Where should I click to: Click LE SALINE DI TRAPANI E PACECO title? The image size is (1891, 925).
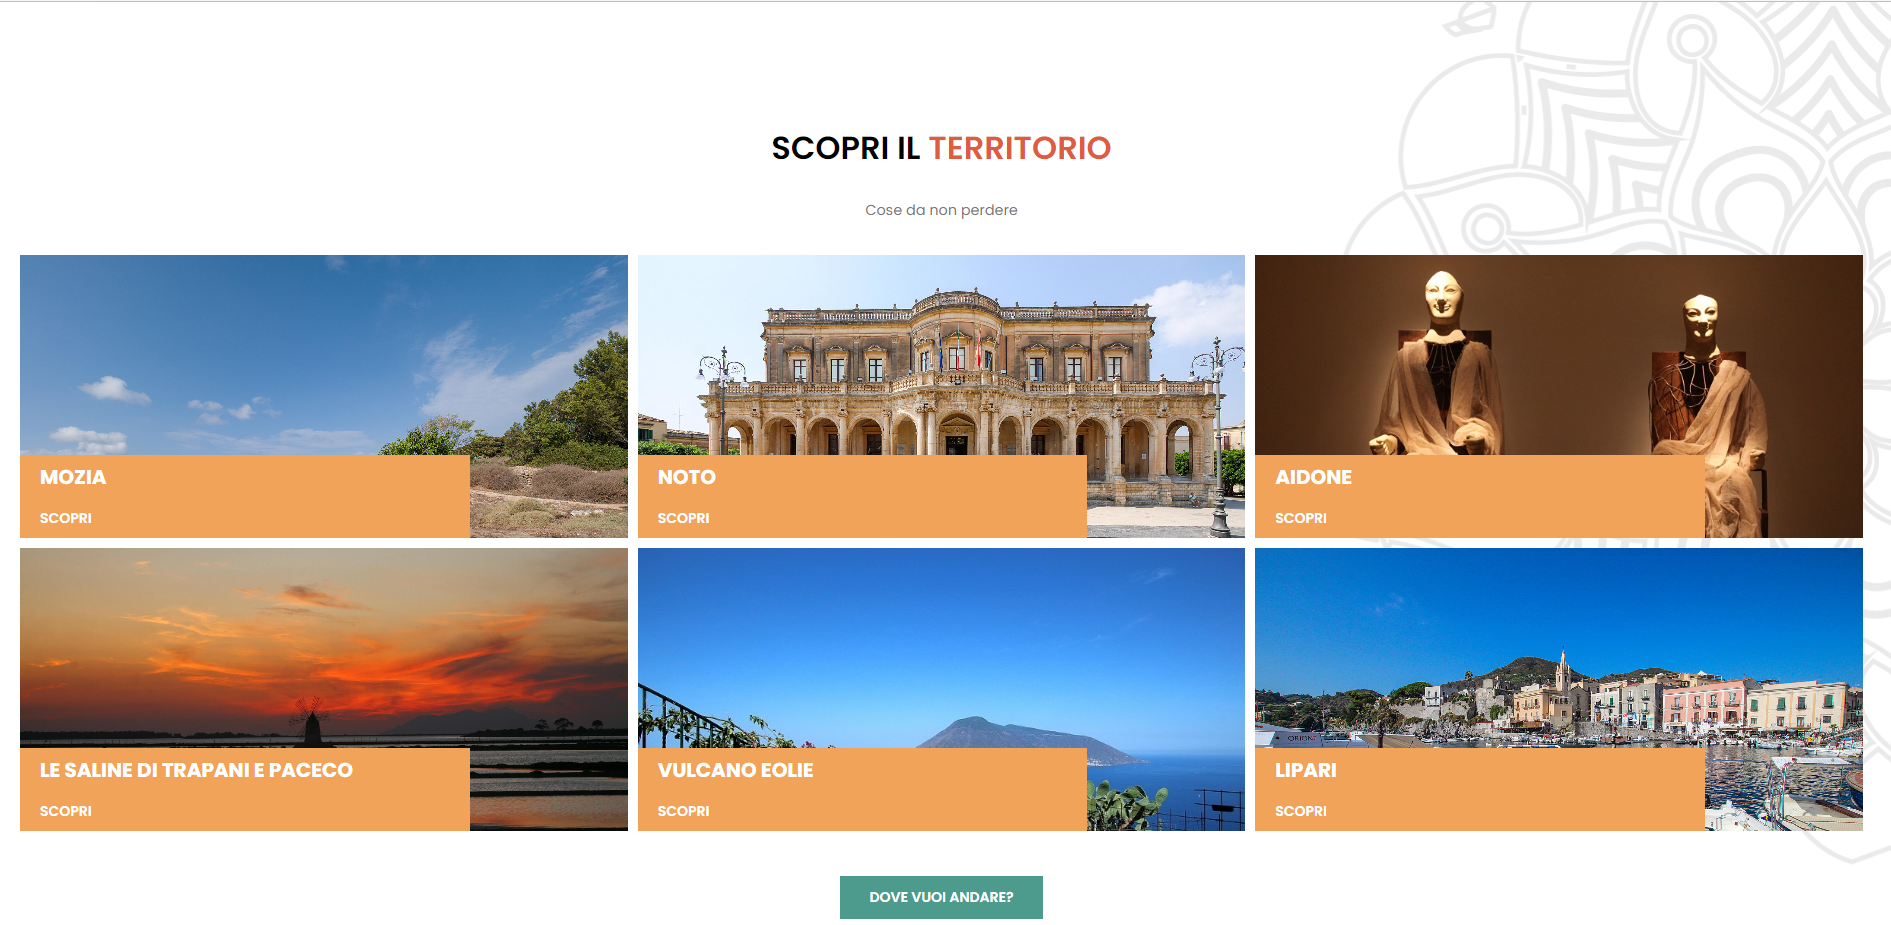click(x=196, y=770)
